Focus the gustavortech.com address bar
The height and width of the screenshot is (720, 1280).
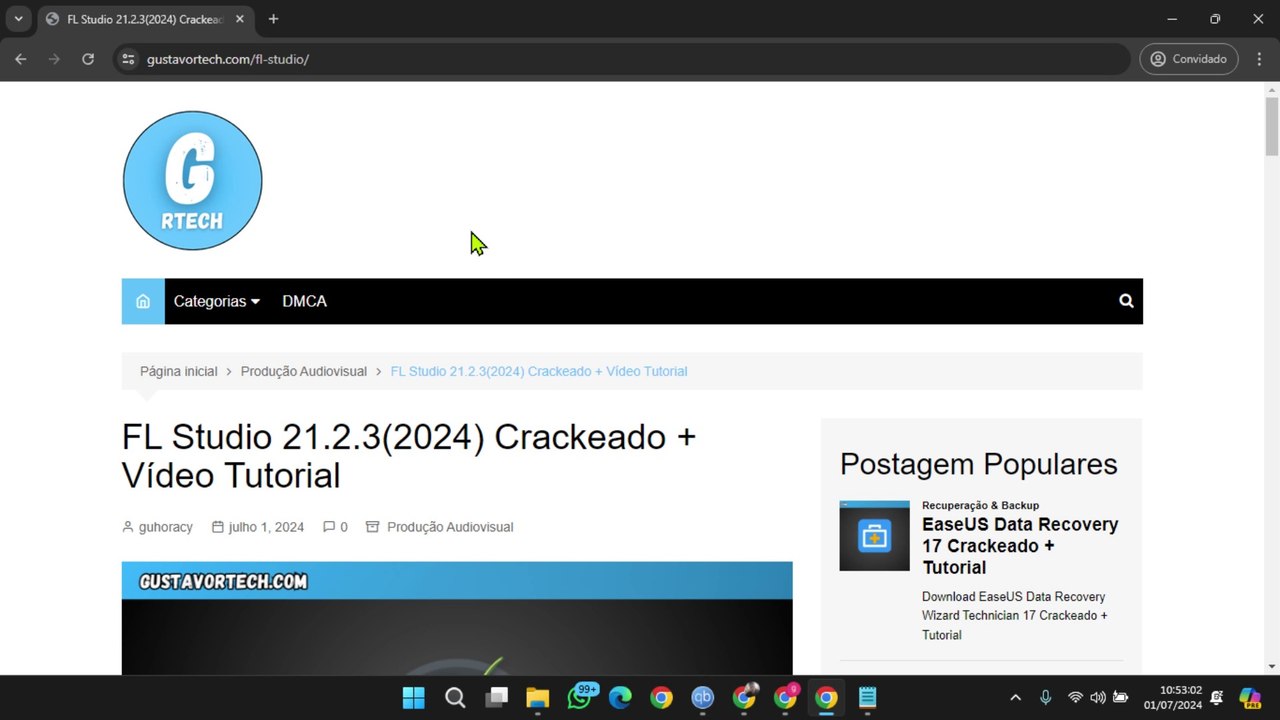click(622, 59)
